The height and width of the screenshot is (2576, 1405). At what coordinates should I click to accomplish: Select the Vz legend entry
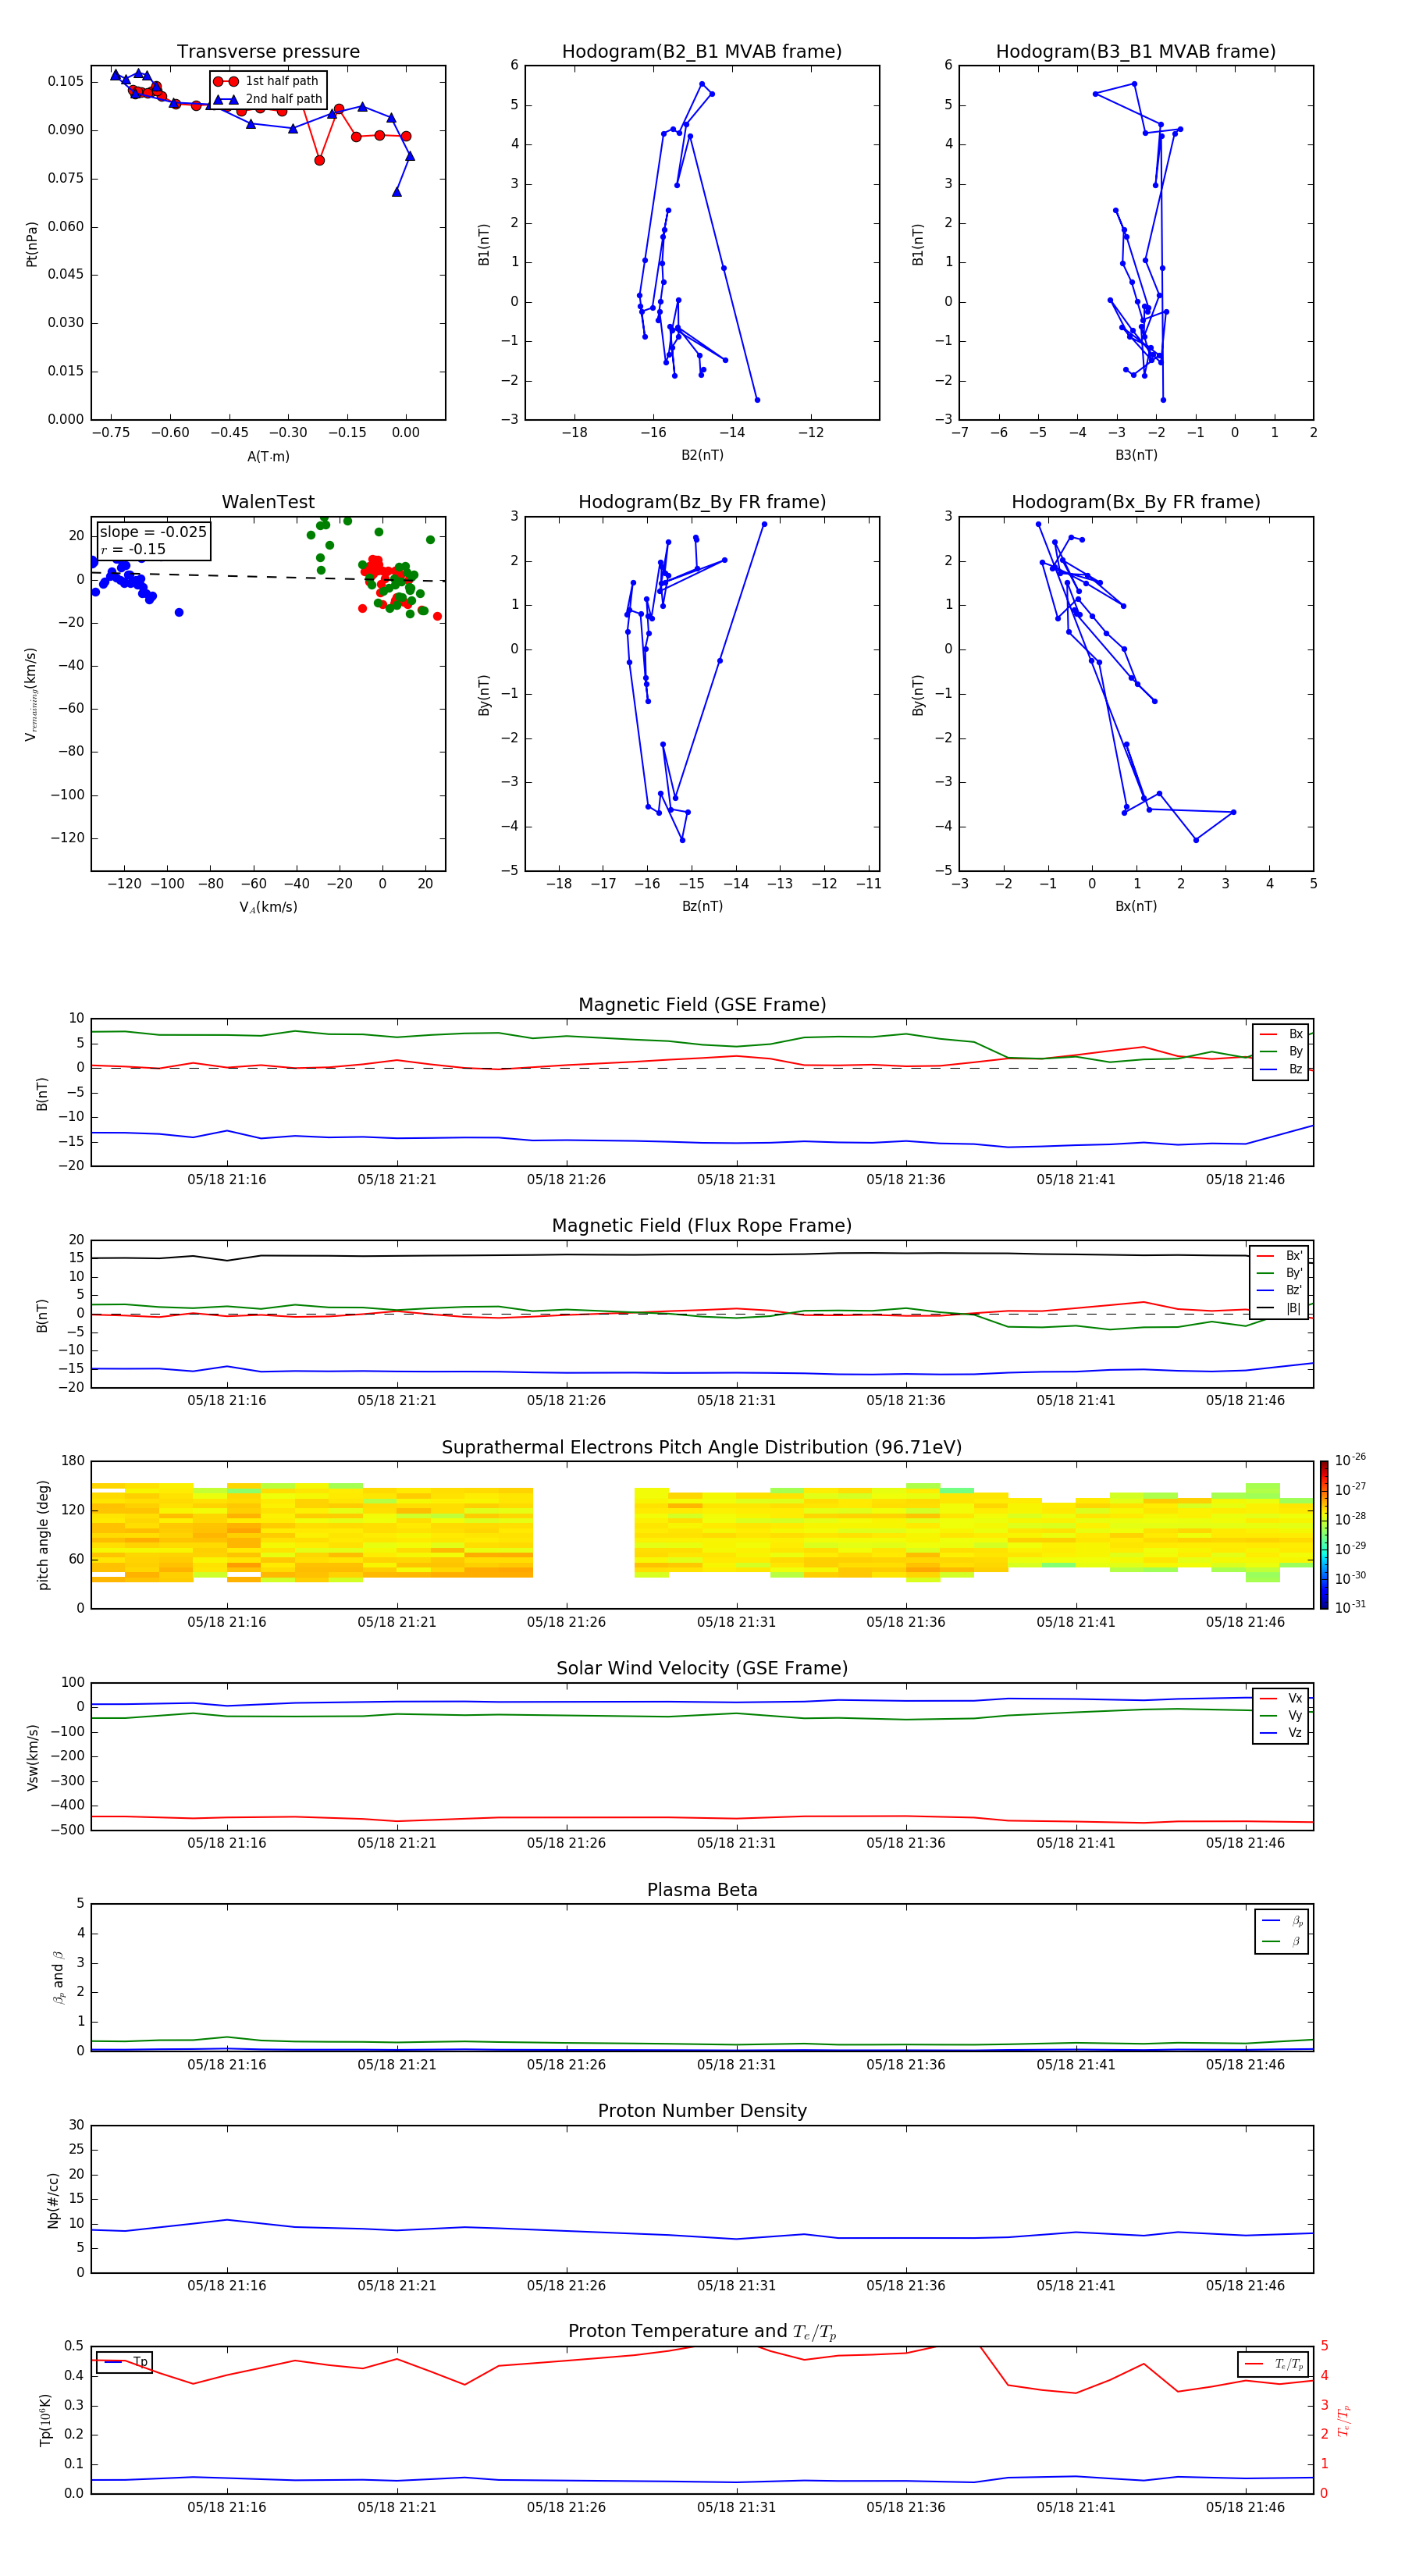1281,1733
